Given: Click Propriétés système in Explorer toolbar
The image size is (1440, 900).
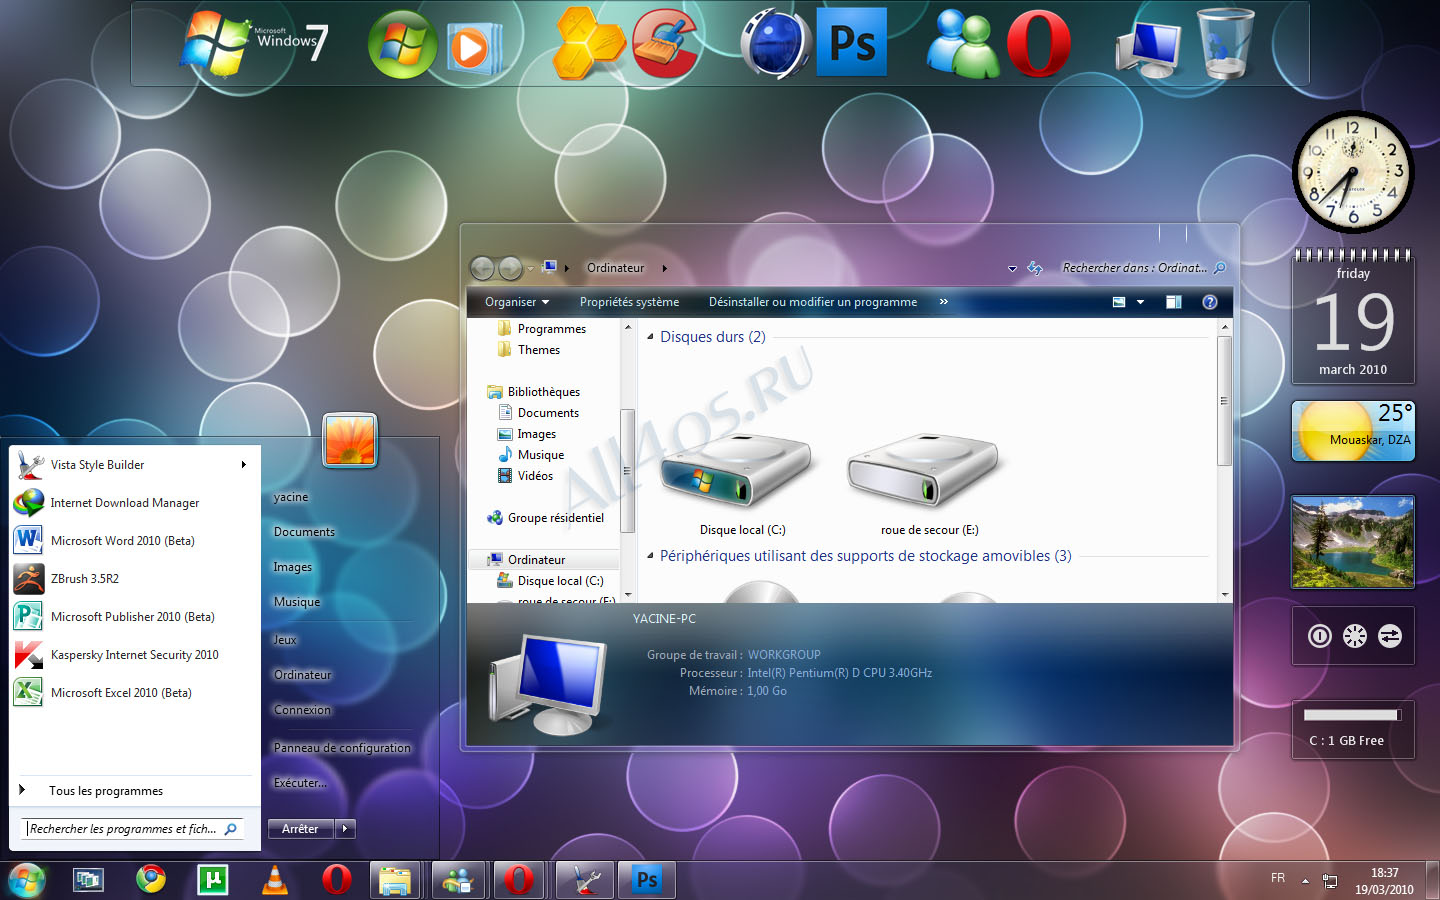Looking at the screenshot, I should point(629,302).
